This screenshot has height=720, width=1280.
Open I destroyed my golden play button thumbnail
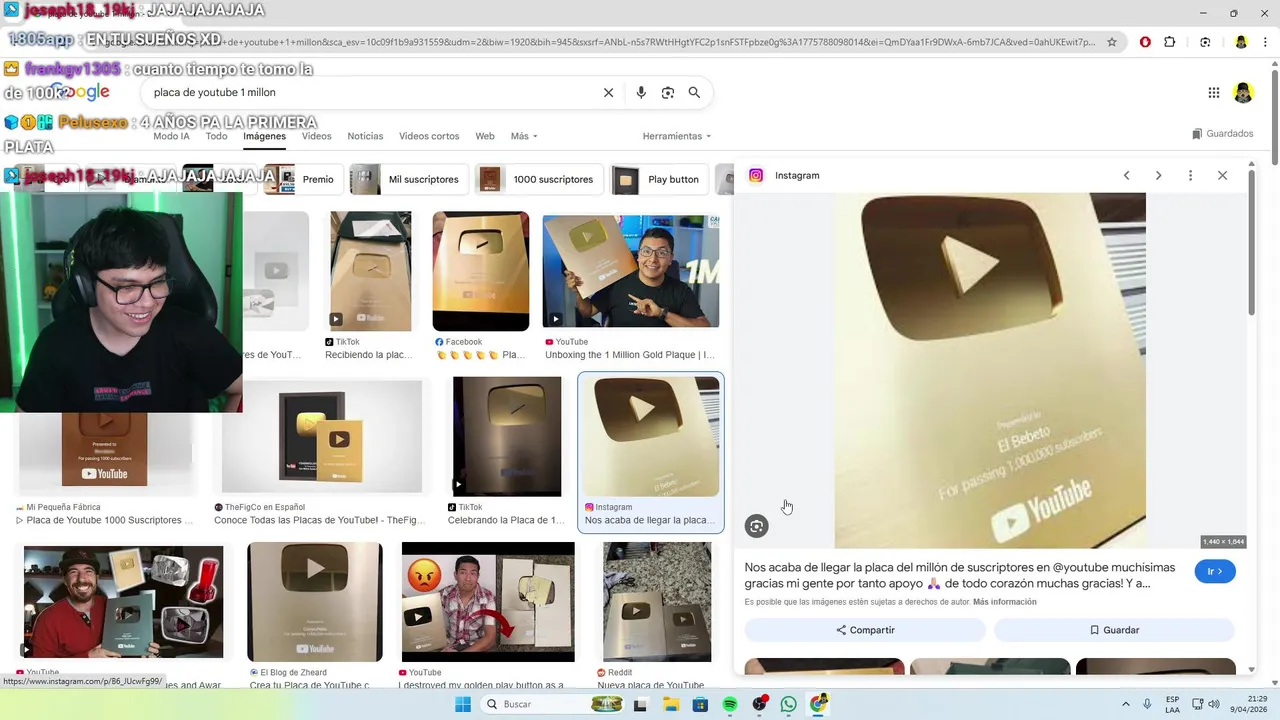coord(488,602)
